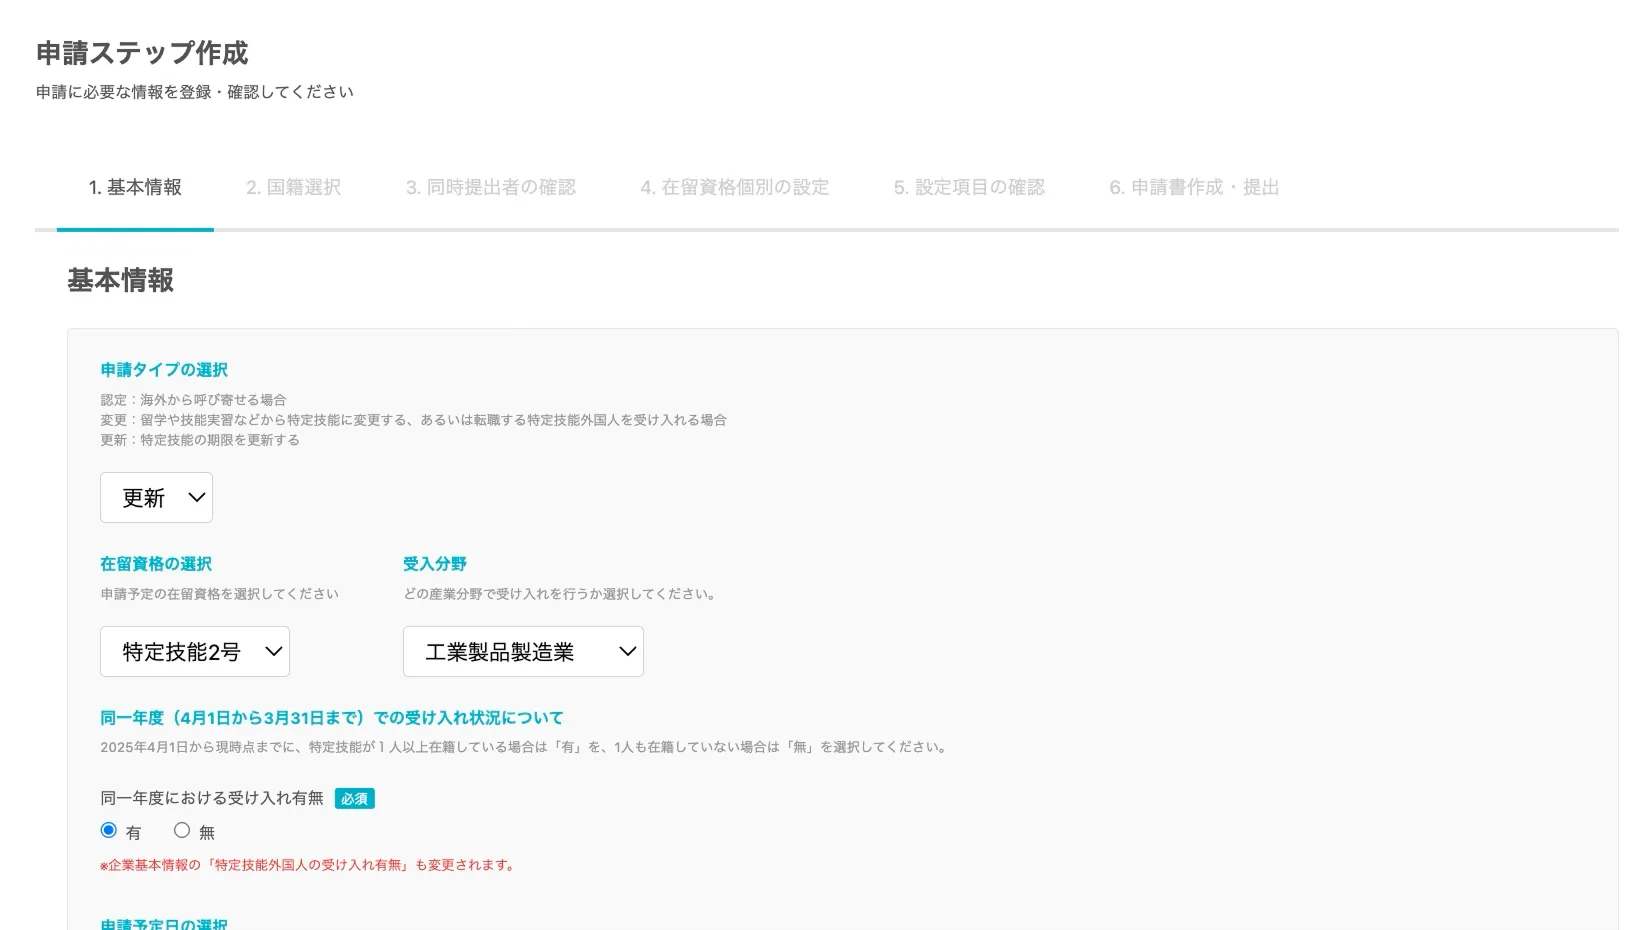Click the red warning note about 企業基本情報
This screenshot has height=930, width=1648.
(x=306, y=864)
